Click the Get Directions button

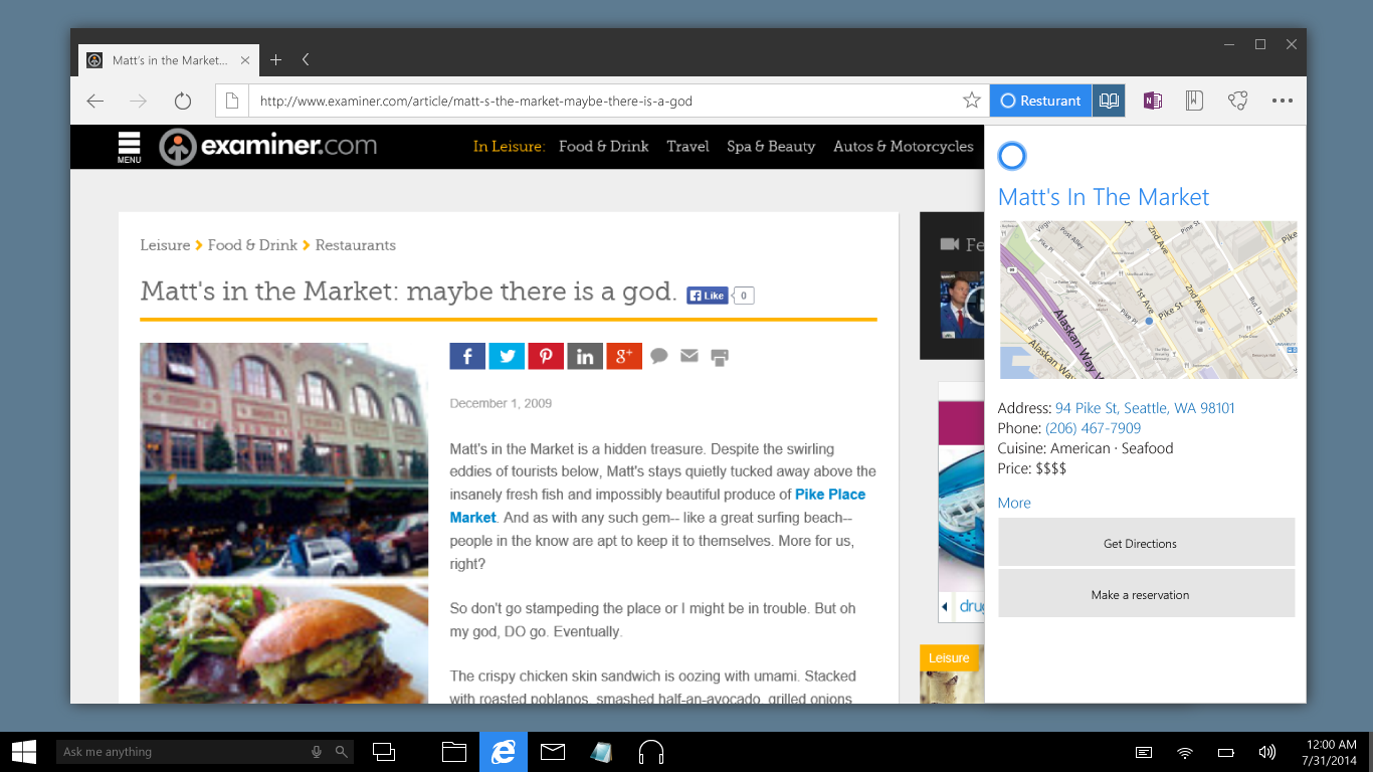(x=1146, y=543)
